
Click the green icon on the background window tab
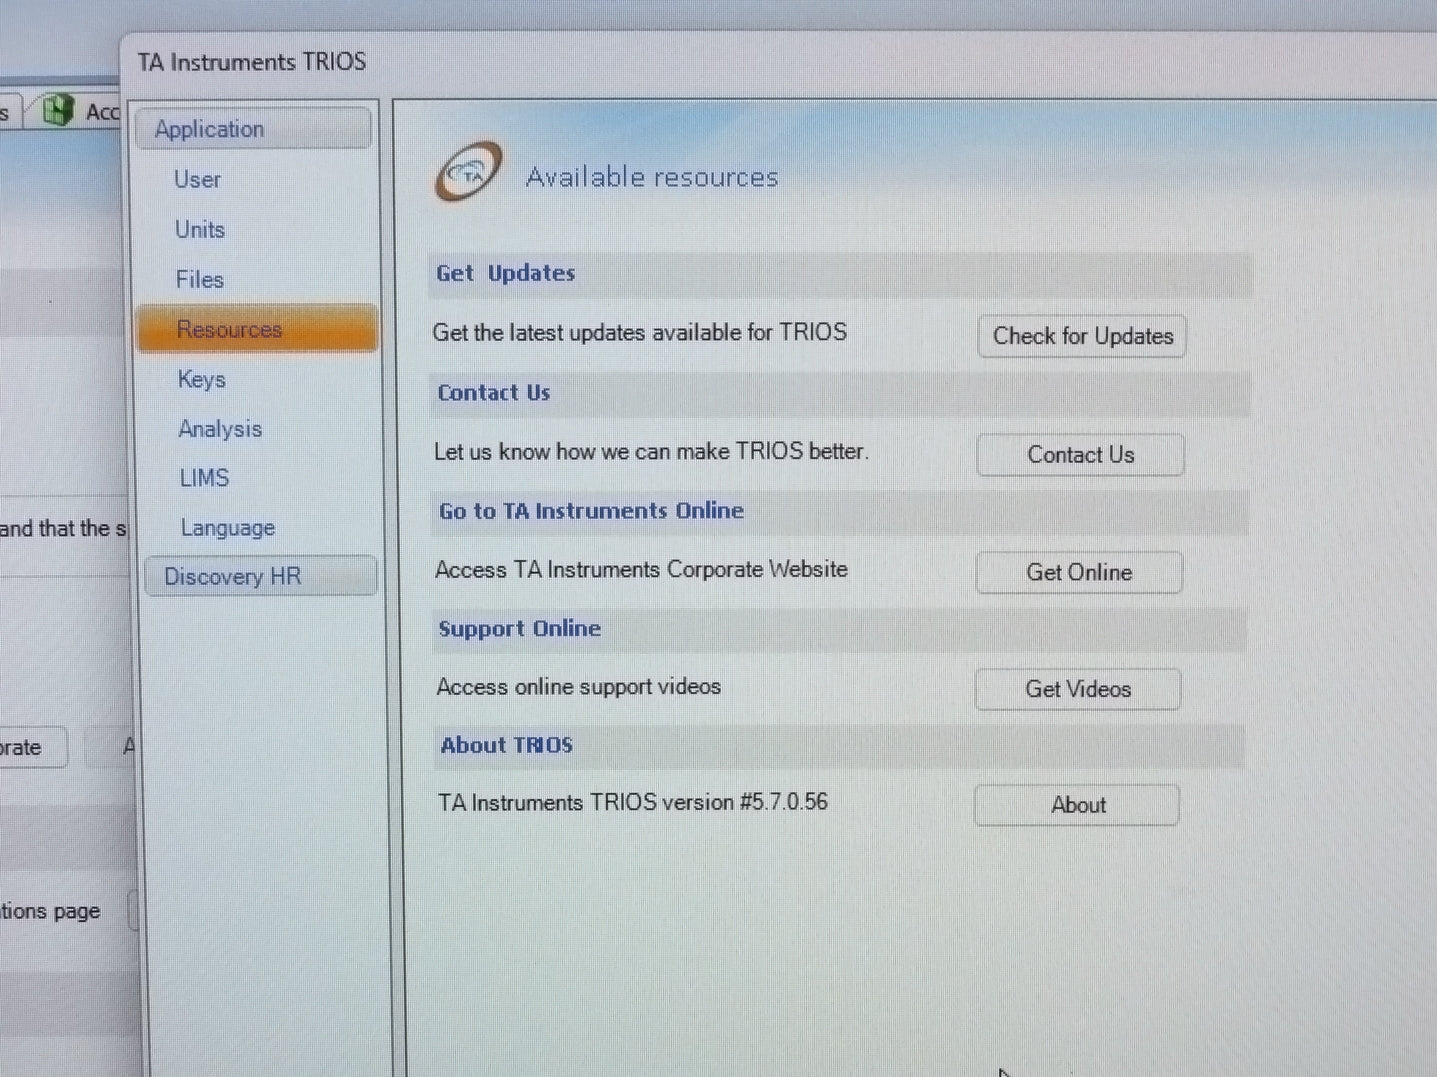click(58, 109)
